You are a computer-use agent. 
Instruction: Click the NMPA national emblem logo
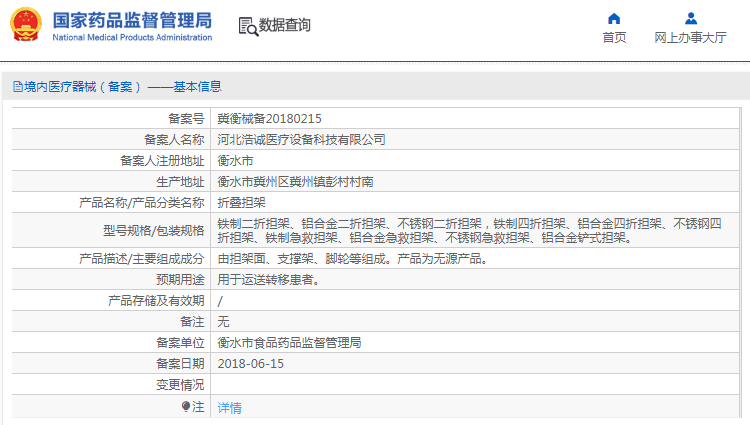25,26
